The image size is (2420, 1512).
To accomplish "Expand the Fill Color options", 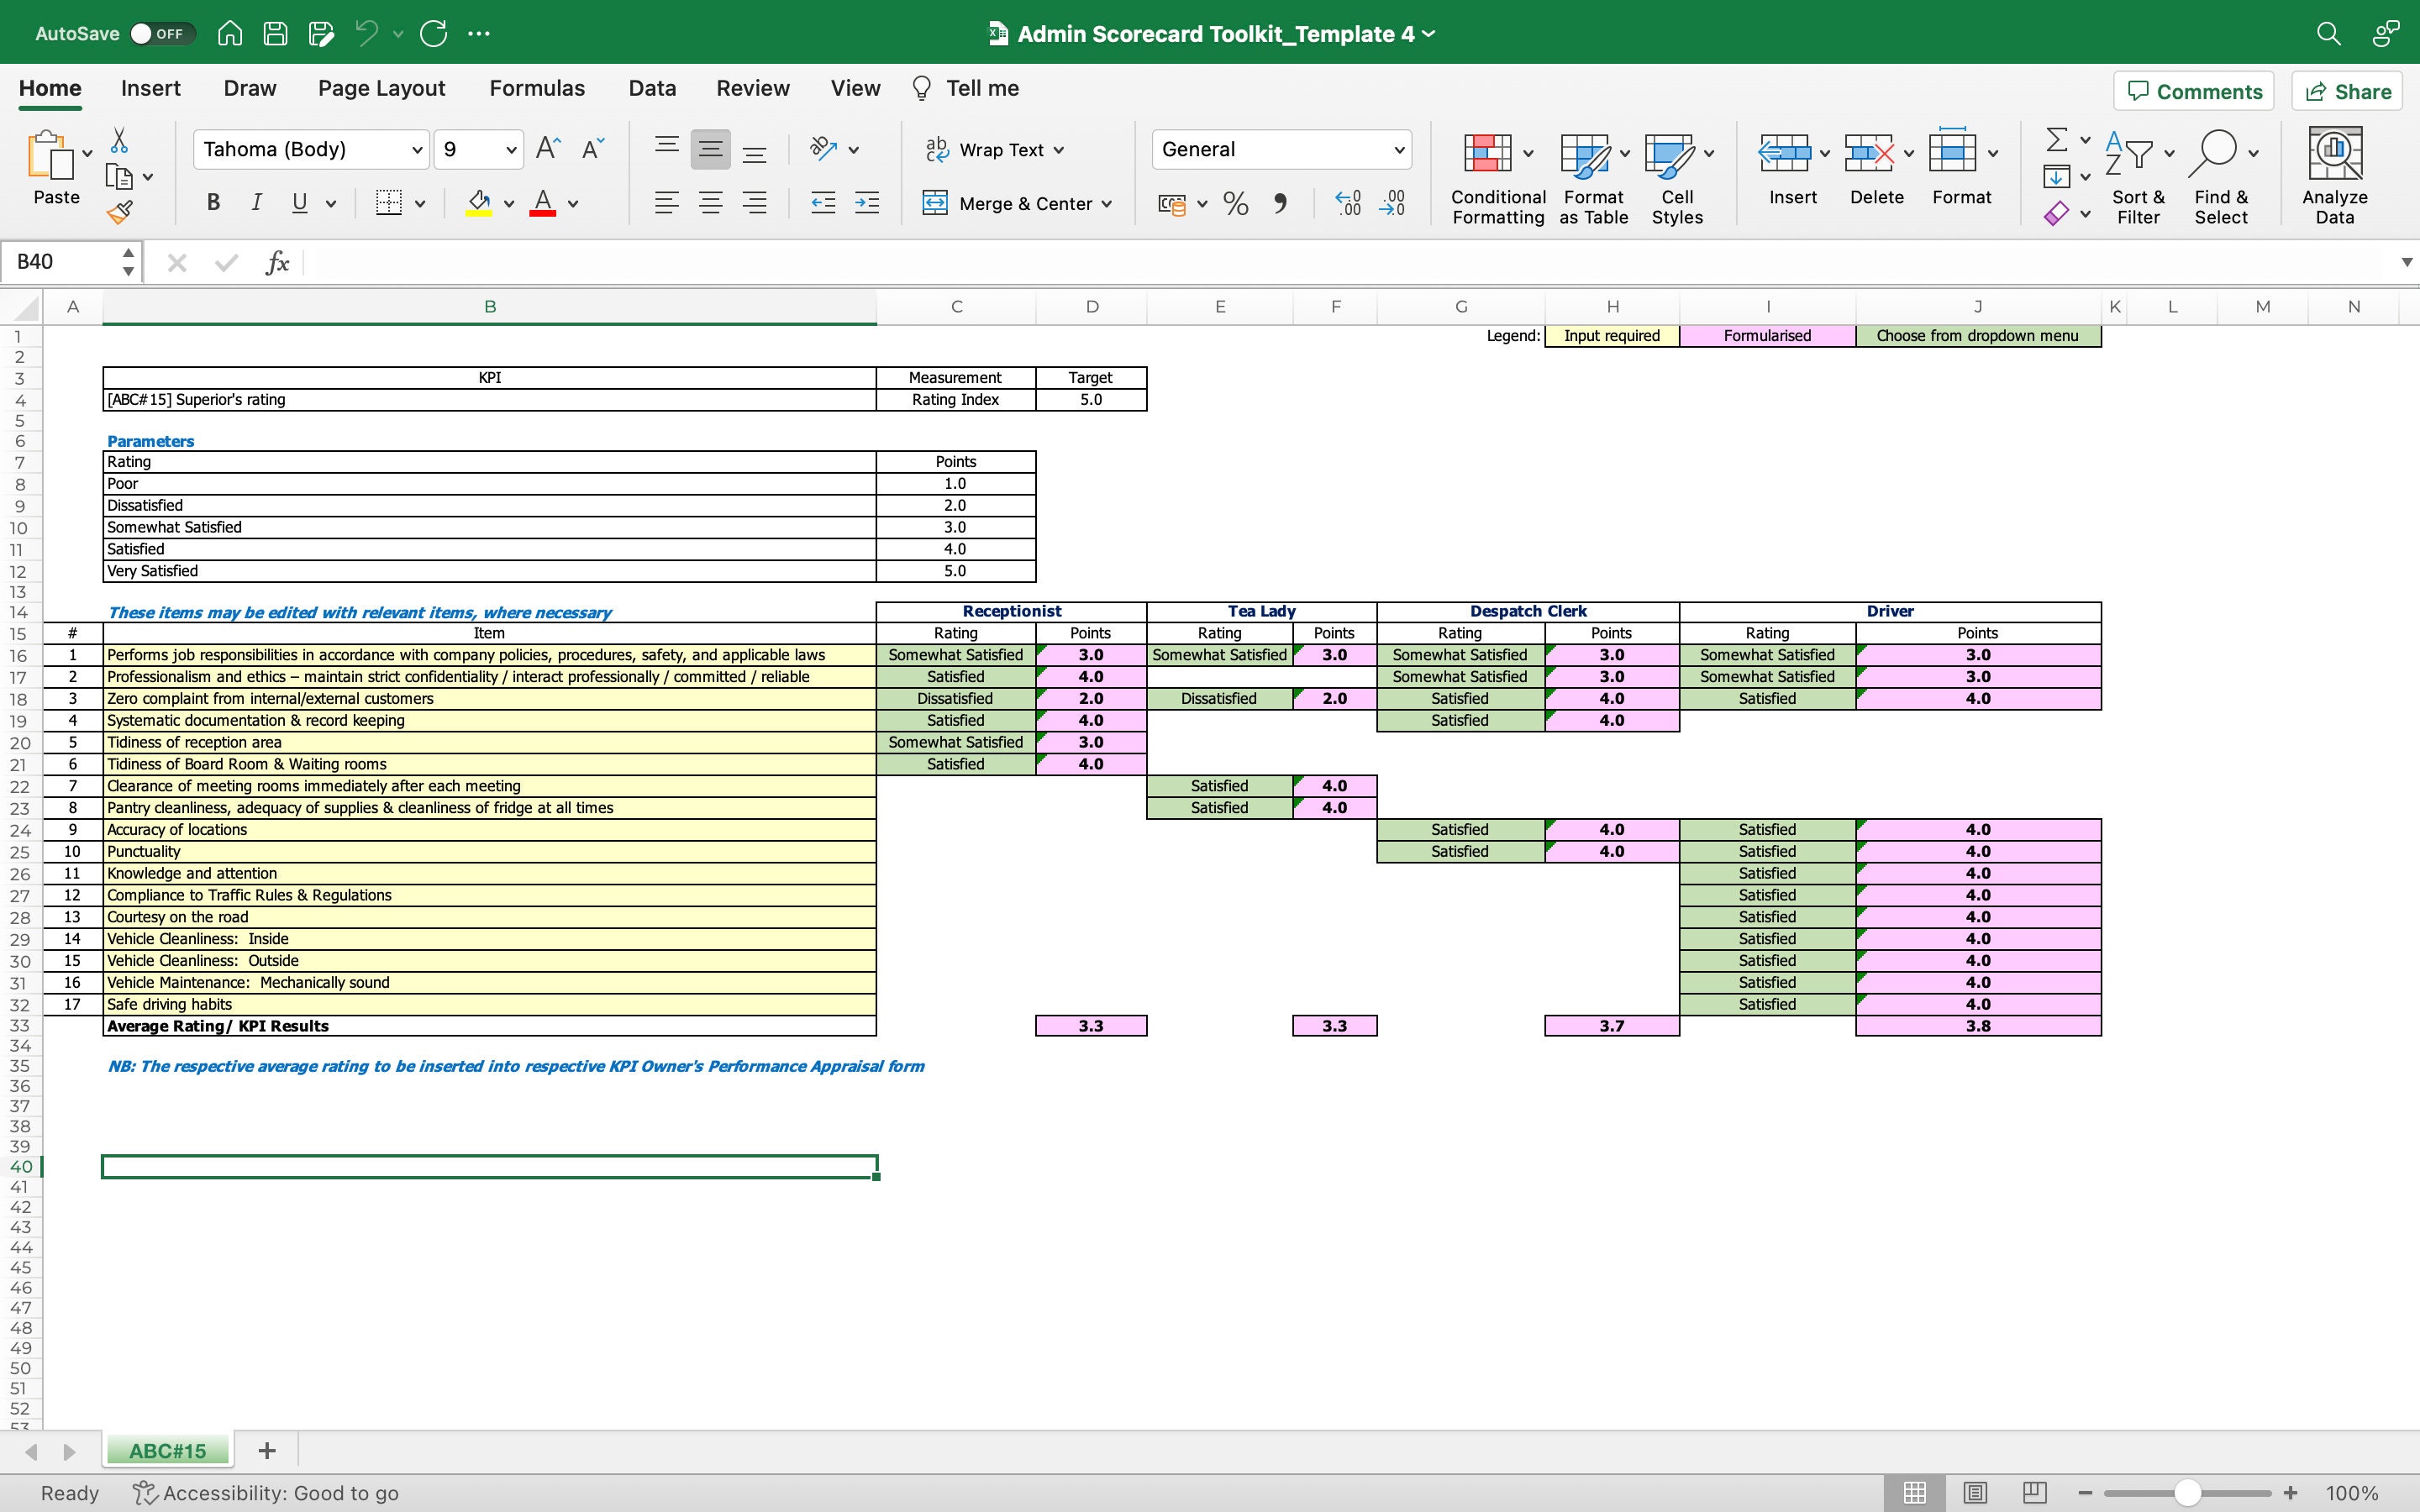I will 508,203.
